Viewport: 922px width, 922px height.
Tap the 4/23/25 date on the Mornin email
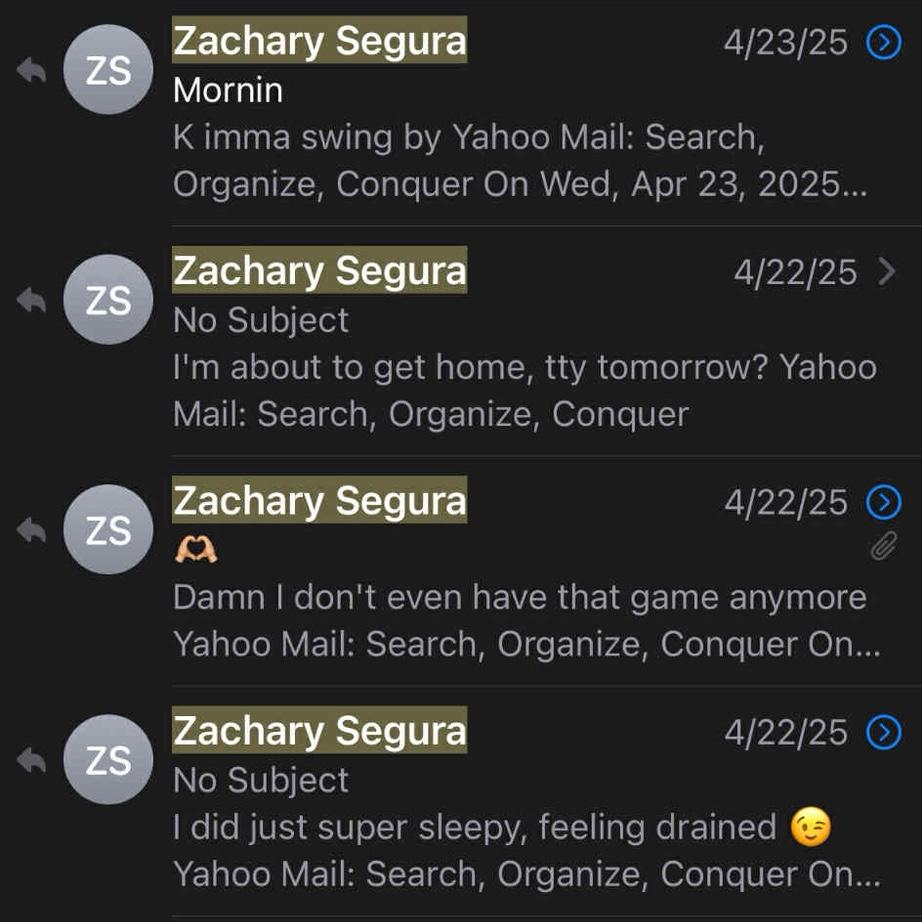click(785, 42)
